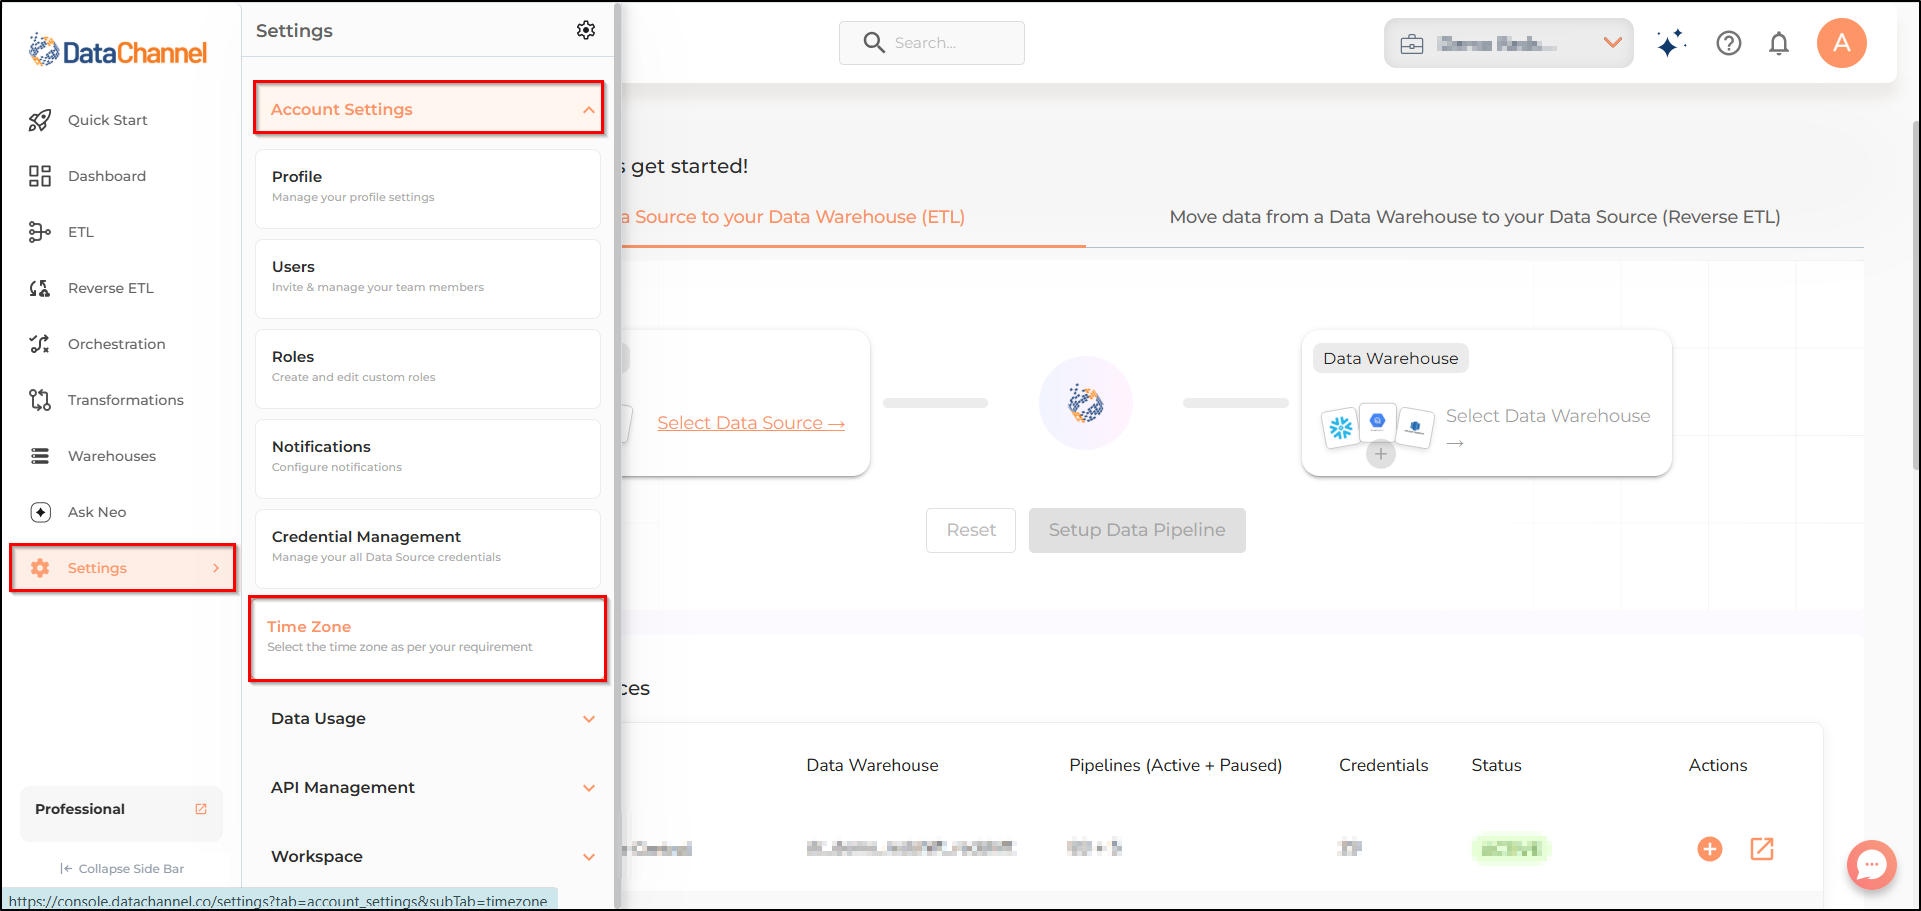Click the open-in-new-window action icon
The height and width of the screenshot is (911, 1921).
click(x=1762, y=849)
